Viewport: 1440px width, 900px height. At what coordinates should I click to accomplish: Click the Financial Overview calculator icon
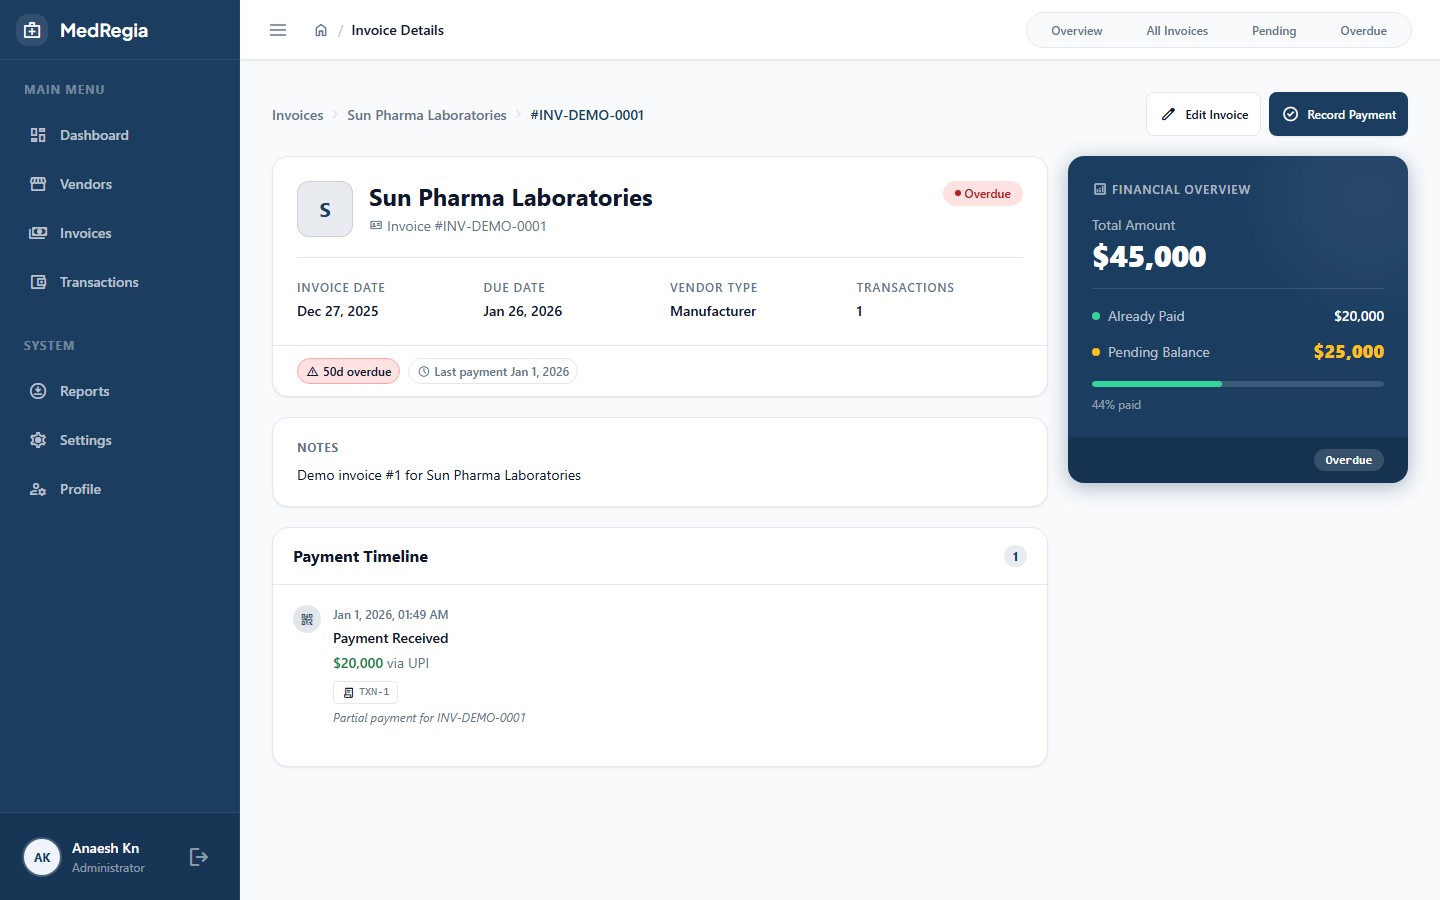tap(1100, 189)
